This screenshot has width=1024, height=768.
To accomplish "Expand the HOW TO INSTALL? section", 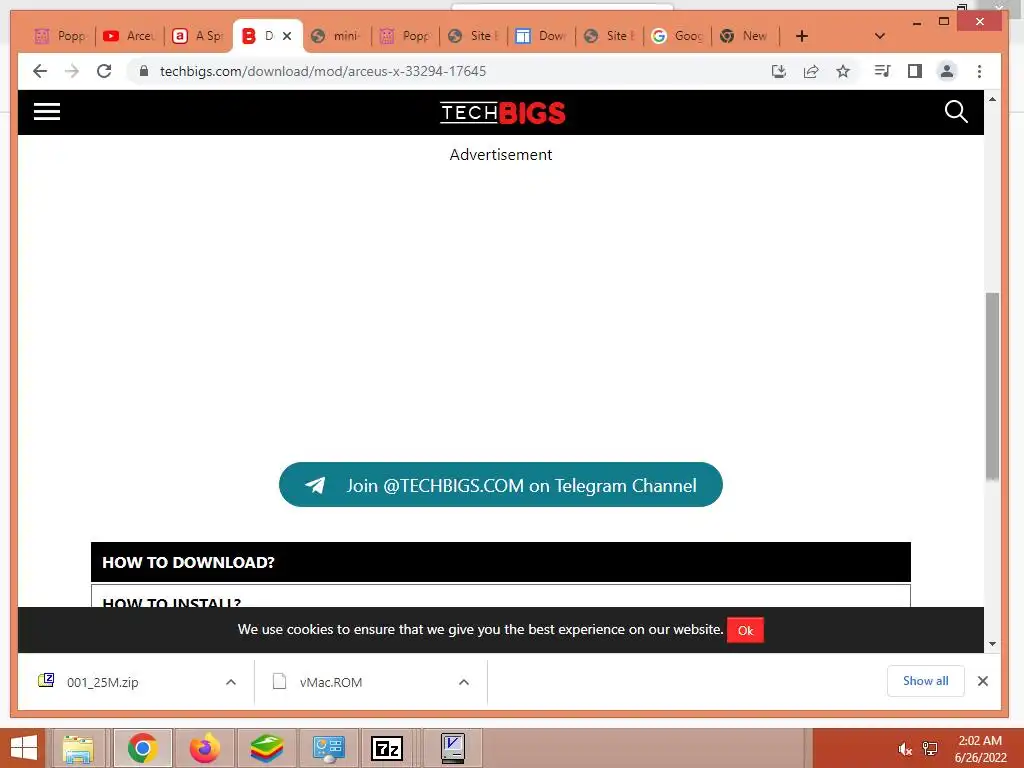I will (x=500, y=596).
